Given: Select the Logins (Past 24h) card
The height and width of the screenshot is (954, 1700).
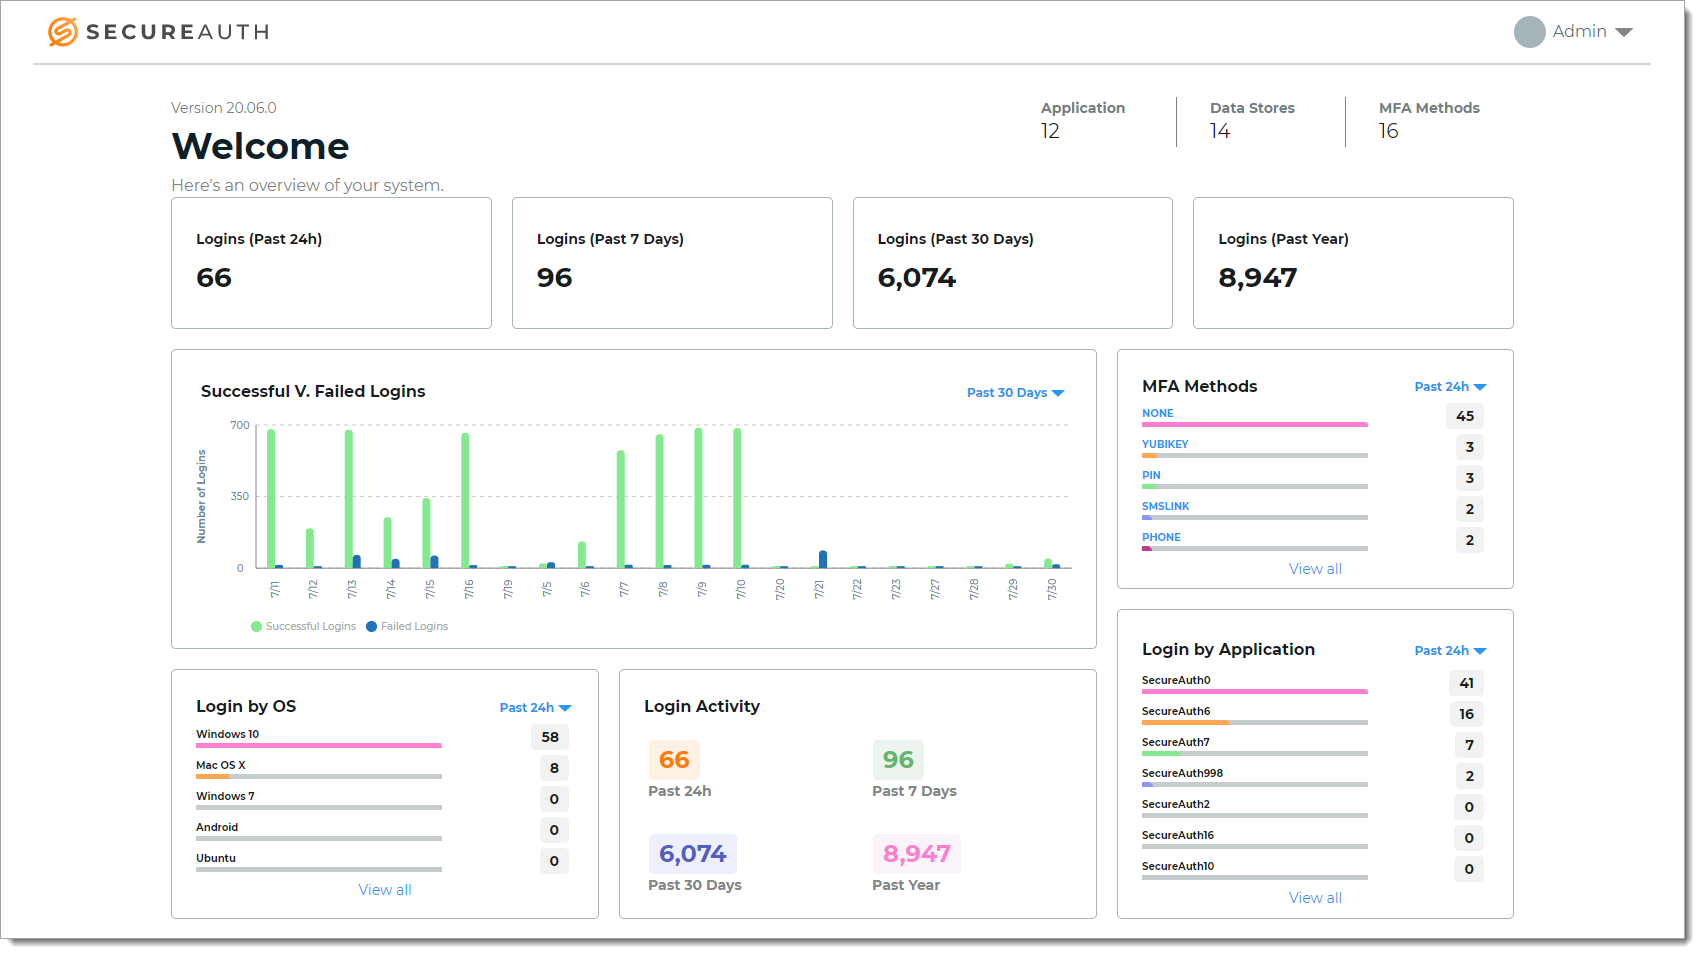Looking at the screenshot, I should coord(331,263).
